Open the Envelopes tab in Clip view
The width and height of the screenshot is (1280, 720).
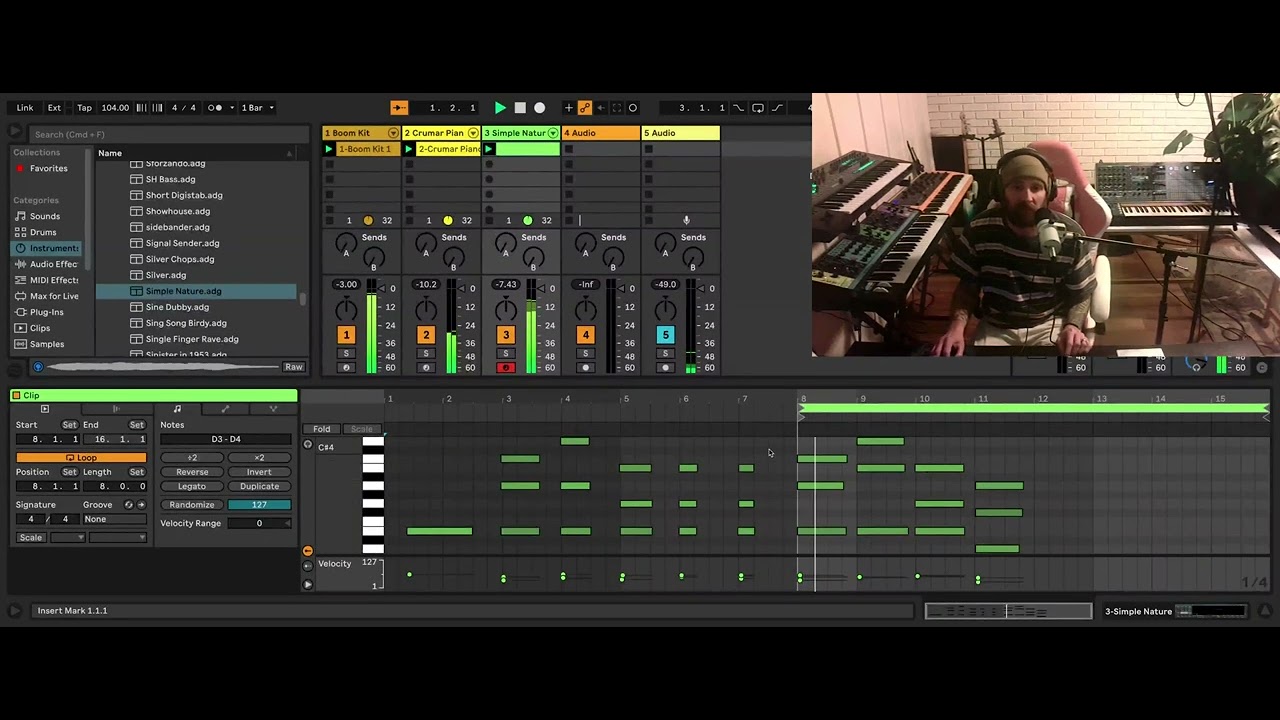pos(225,409)
